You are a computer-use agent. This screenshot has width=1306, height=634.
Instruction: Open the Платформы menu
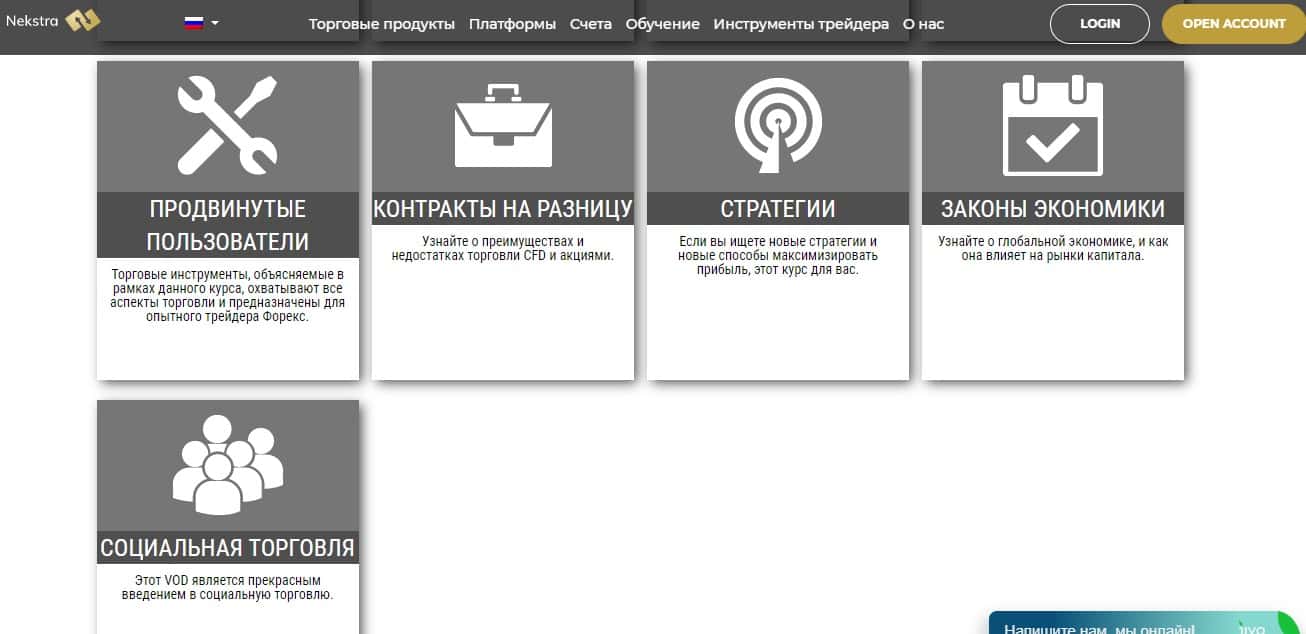tap(512, 24)
